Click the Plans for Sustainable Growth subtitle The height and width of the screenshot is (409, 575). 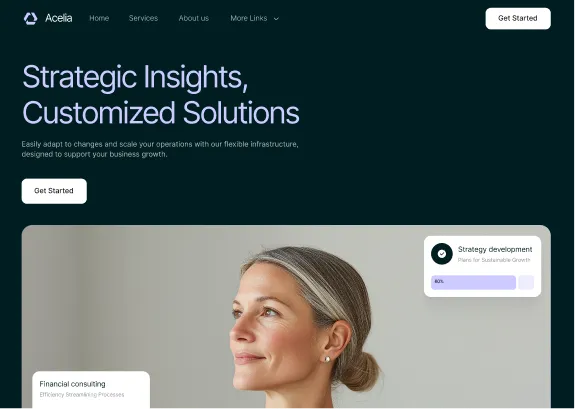click(494, 260)
